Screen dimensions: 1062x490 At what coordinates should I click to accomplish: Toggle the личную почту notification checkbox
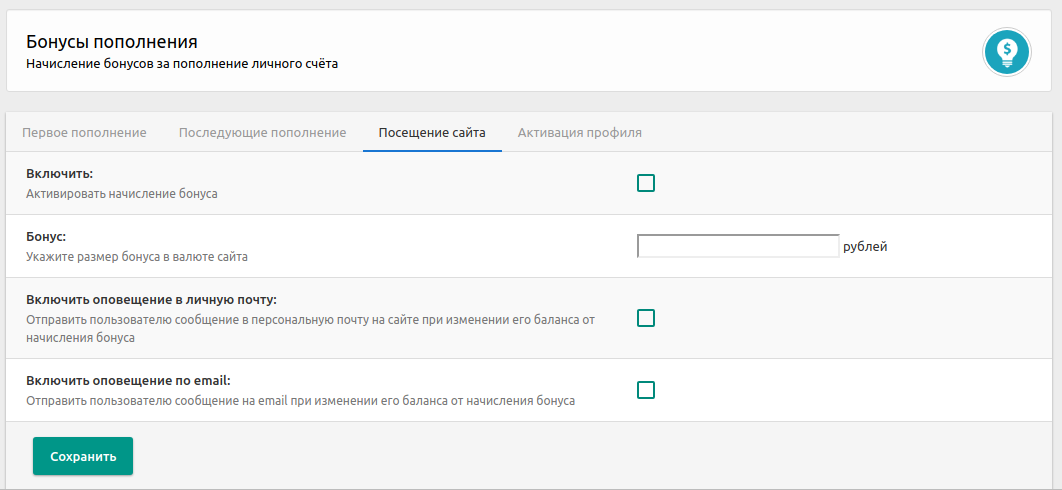point(646,318)
